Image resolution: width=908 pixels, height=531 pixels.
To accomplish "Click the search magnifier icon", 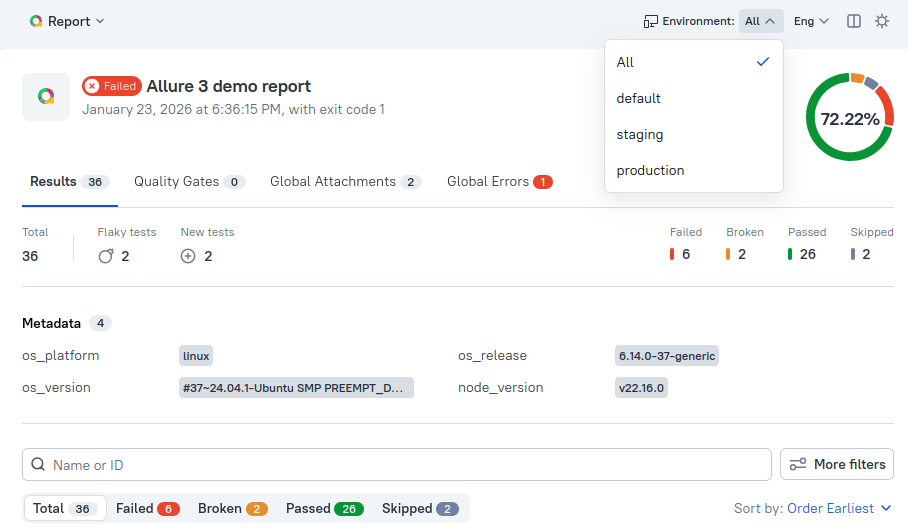I will 38,464.
